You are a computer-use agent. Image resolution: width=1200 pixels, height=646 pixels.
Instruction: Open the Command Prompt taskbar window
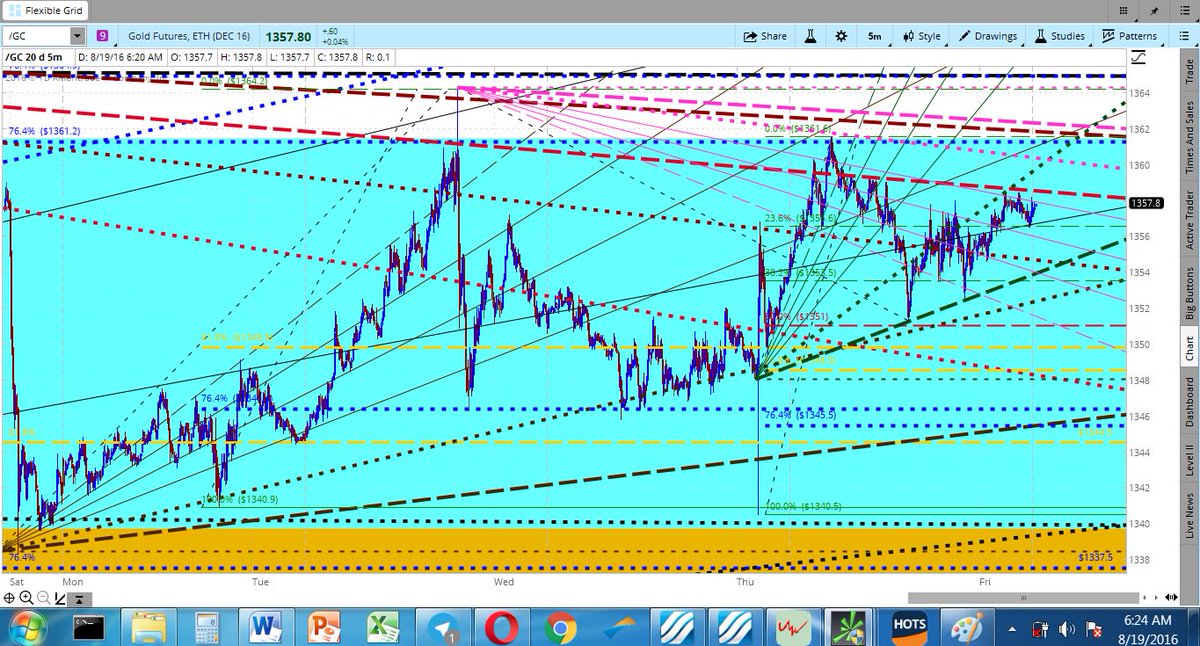pos(91,628)
